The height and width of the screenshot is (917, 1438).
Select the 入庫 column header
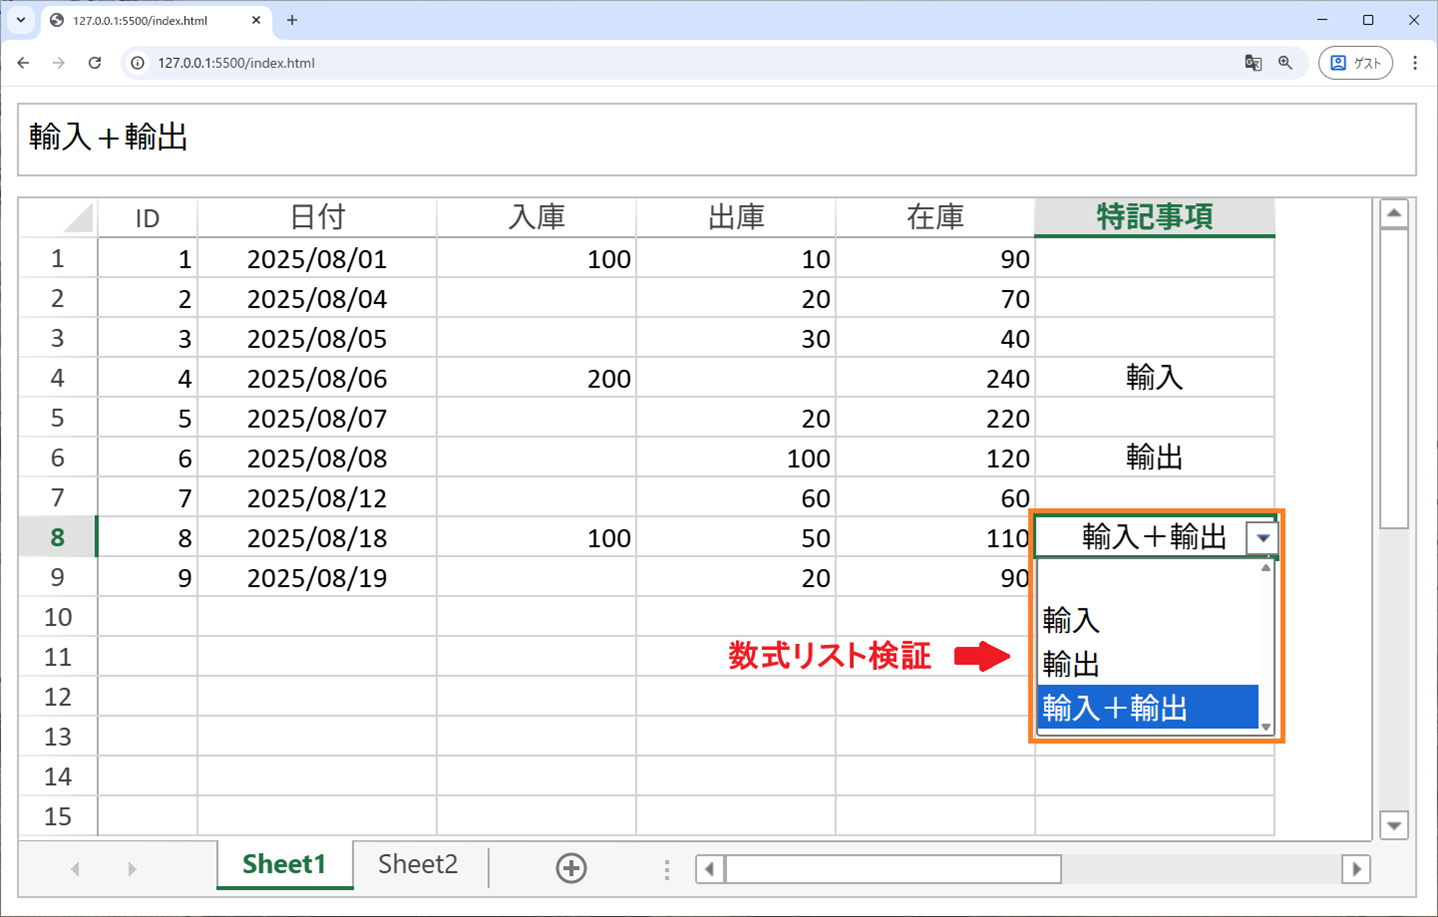click(537, 217)
